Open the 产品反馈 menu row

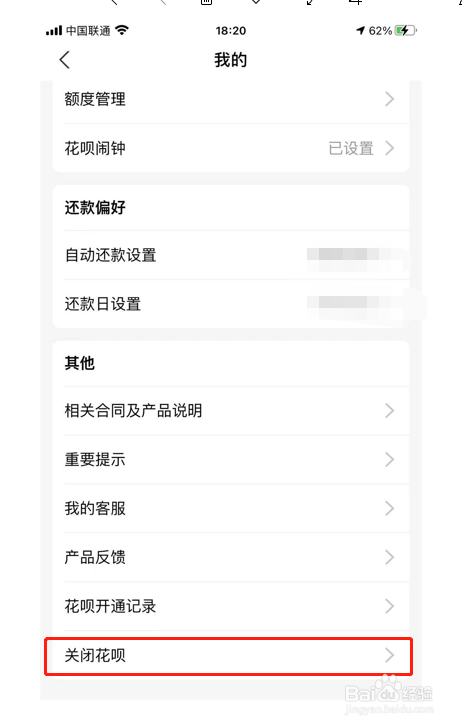point(231,557)
